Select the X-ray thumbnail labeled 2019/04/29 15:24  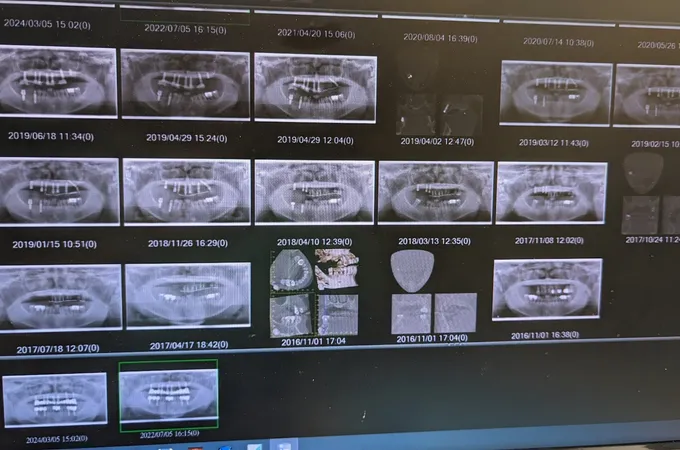tap(185, 84)
